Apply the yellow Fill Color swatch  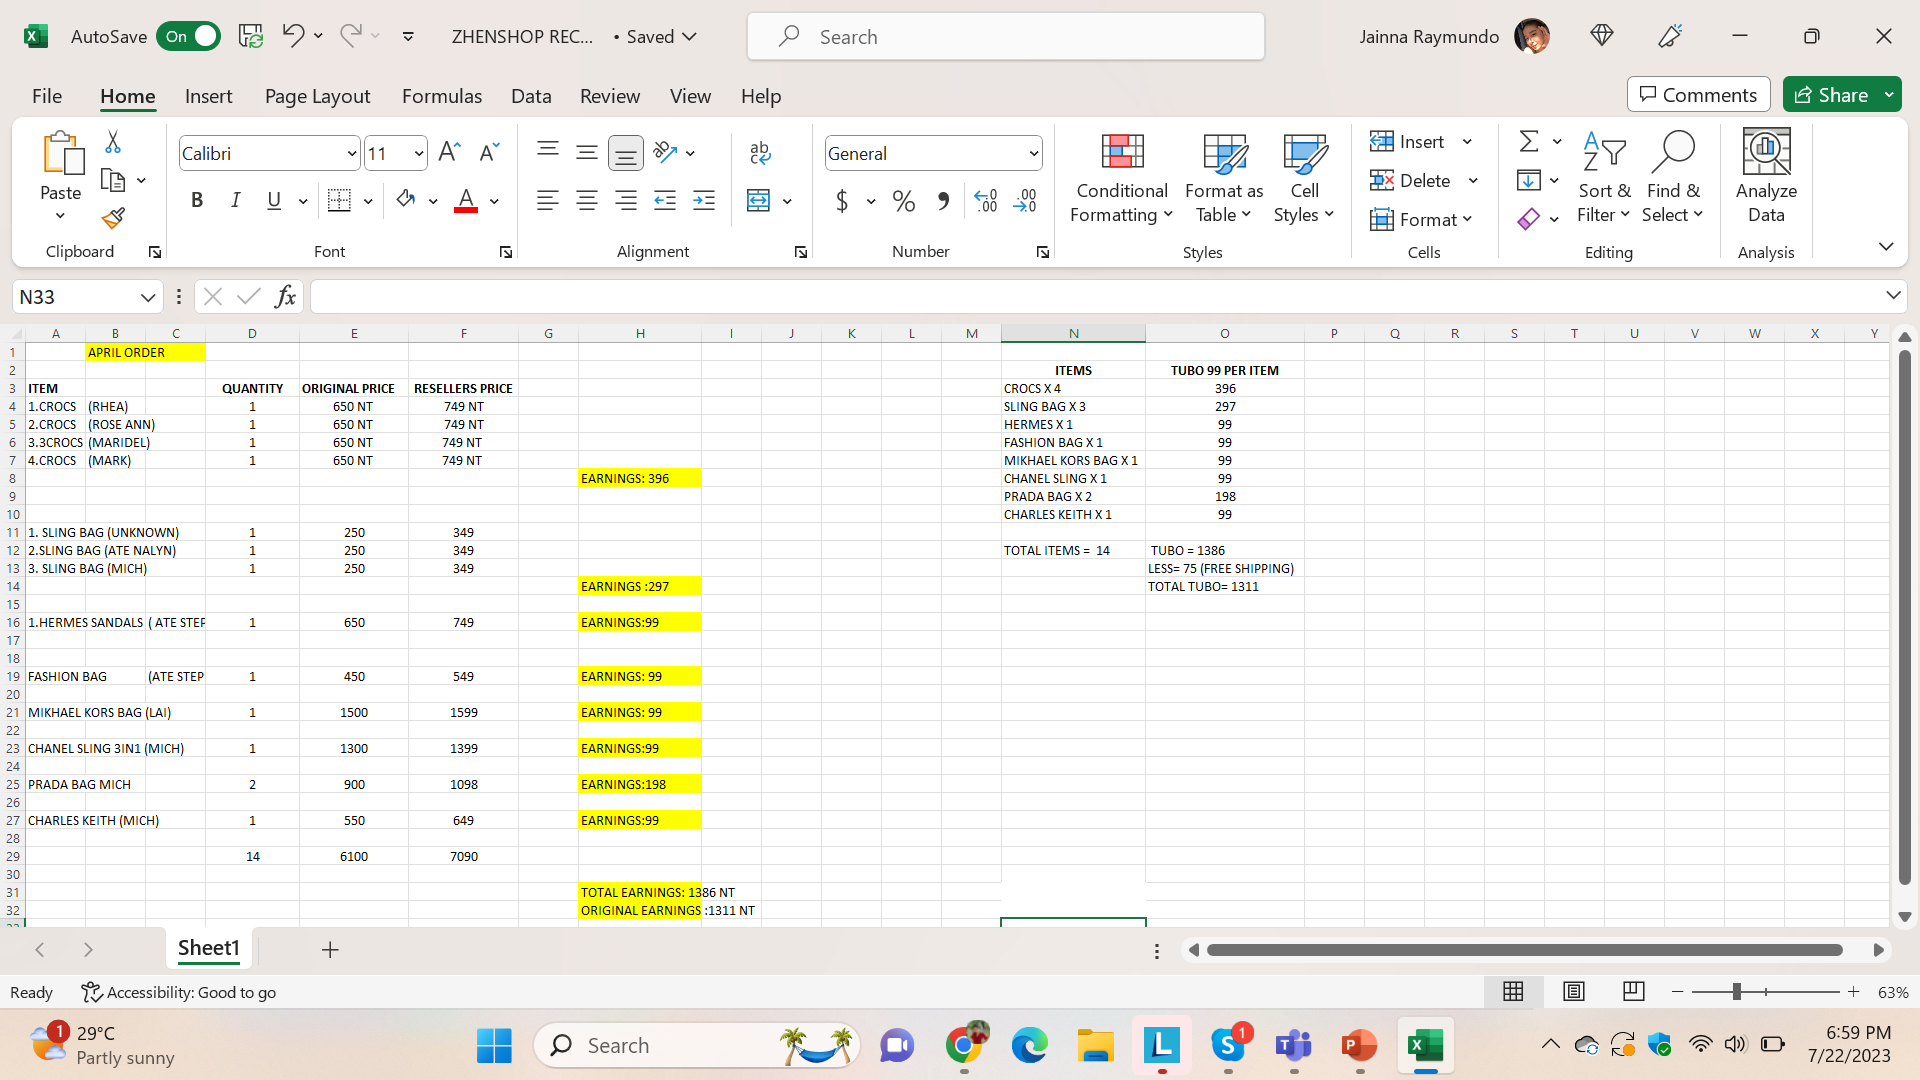point(405,200)
